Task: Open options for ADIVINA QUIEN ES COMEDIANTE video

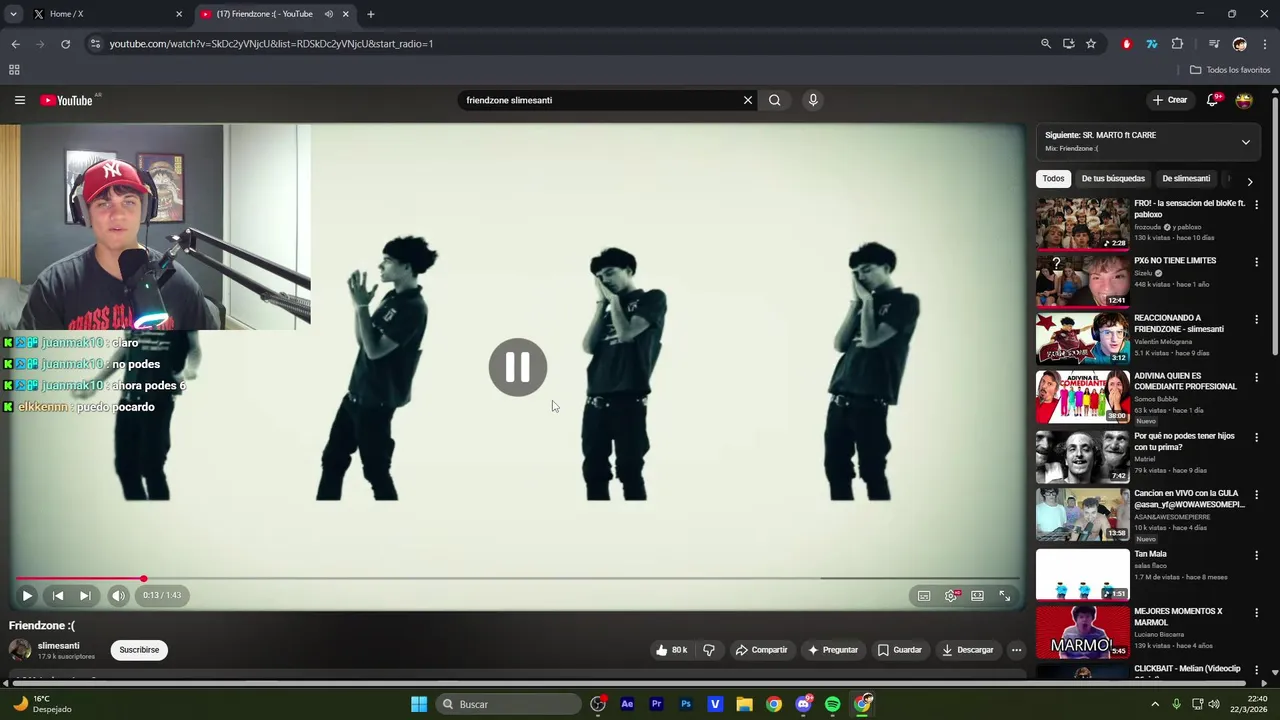Action: click(1256, 377)
